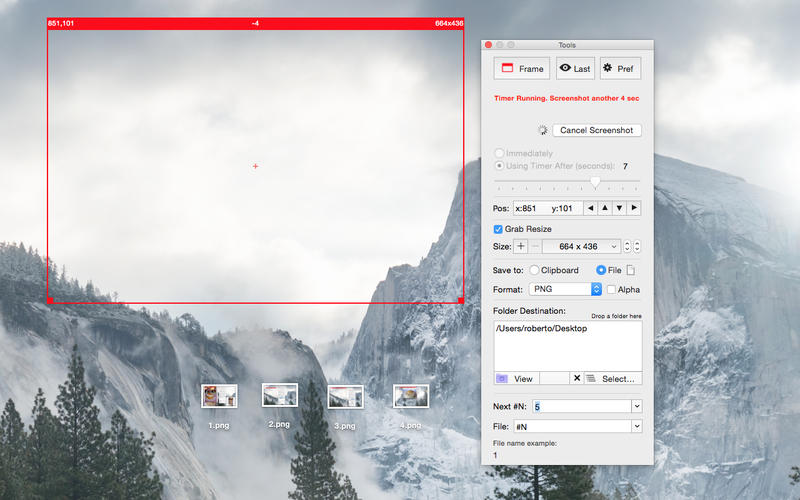Click Cancel Screenshot button
800x500 pixels.
click(x=596, y=130)
